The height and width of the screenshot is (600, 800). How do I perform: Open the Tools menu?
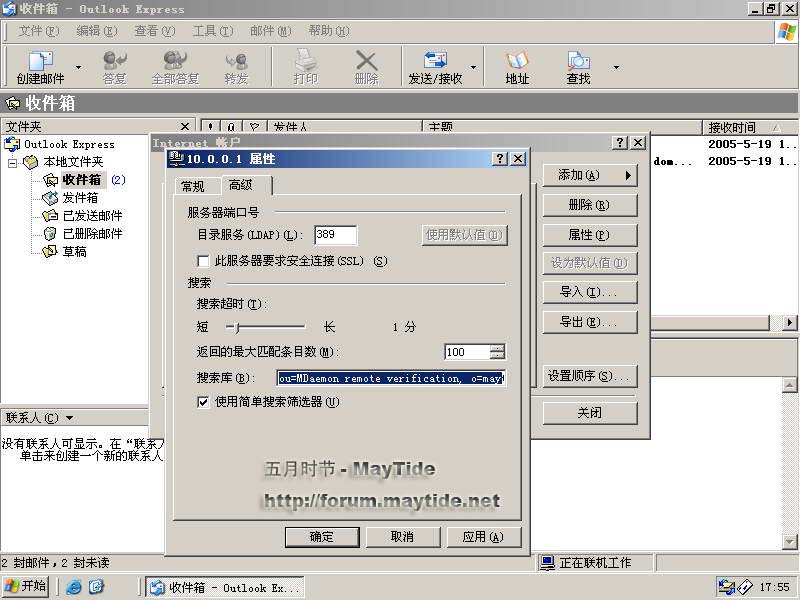pos(211,31)
